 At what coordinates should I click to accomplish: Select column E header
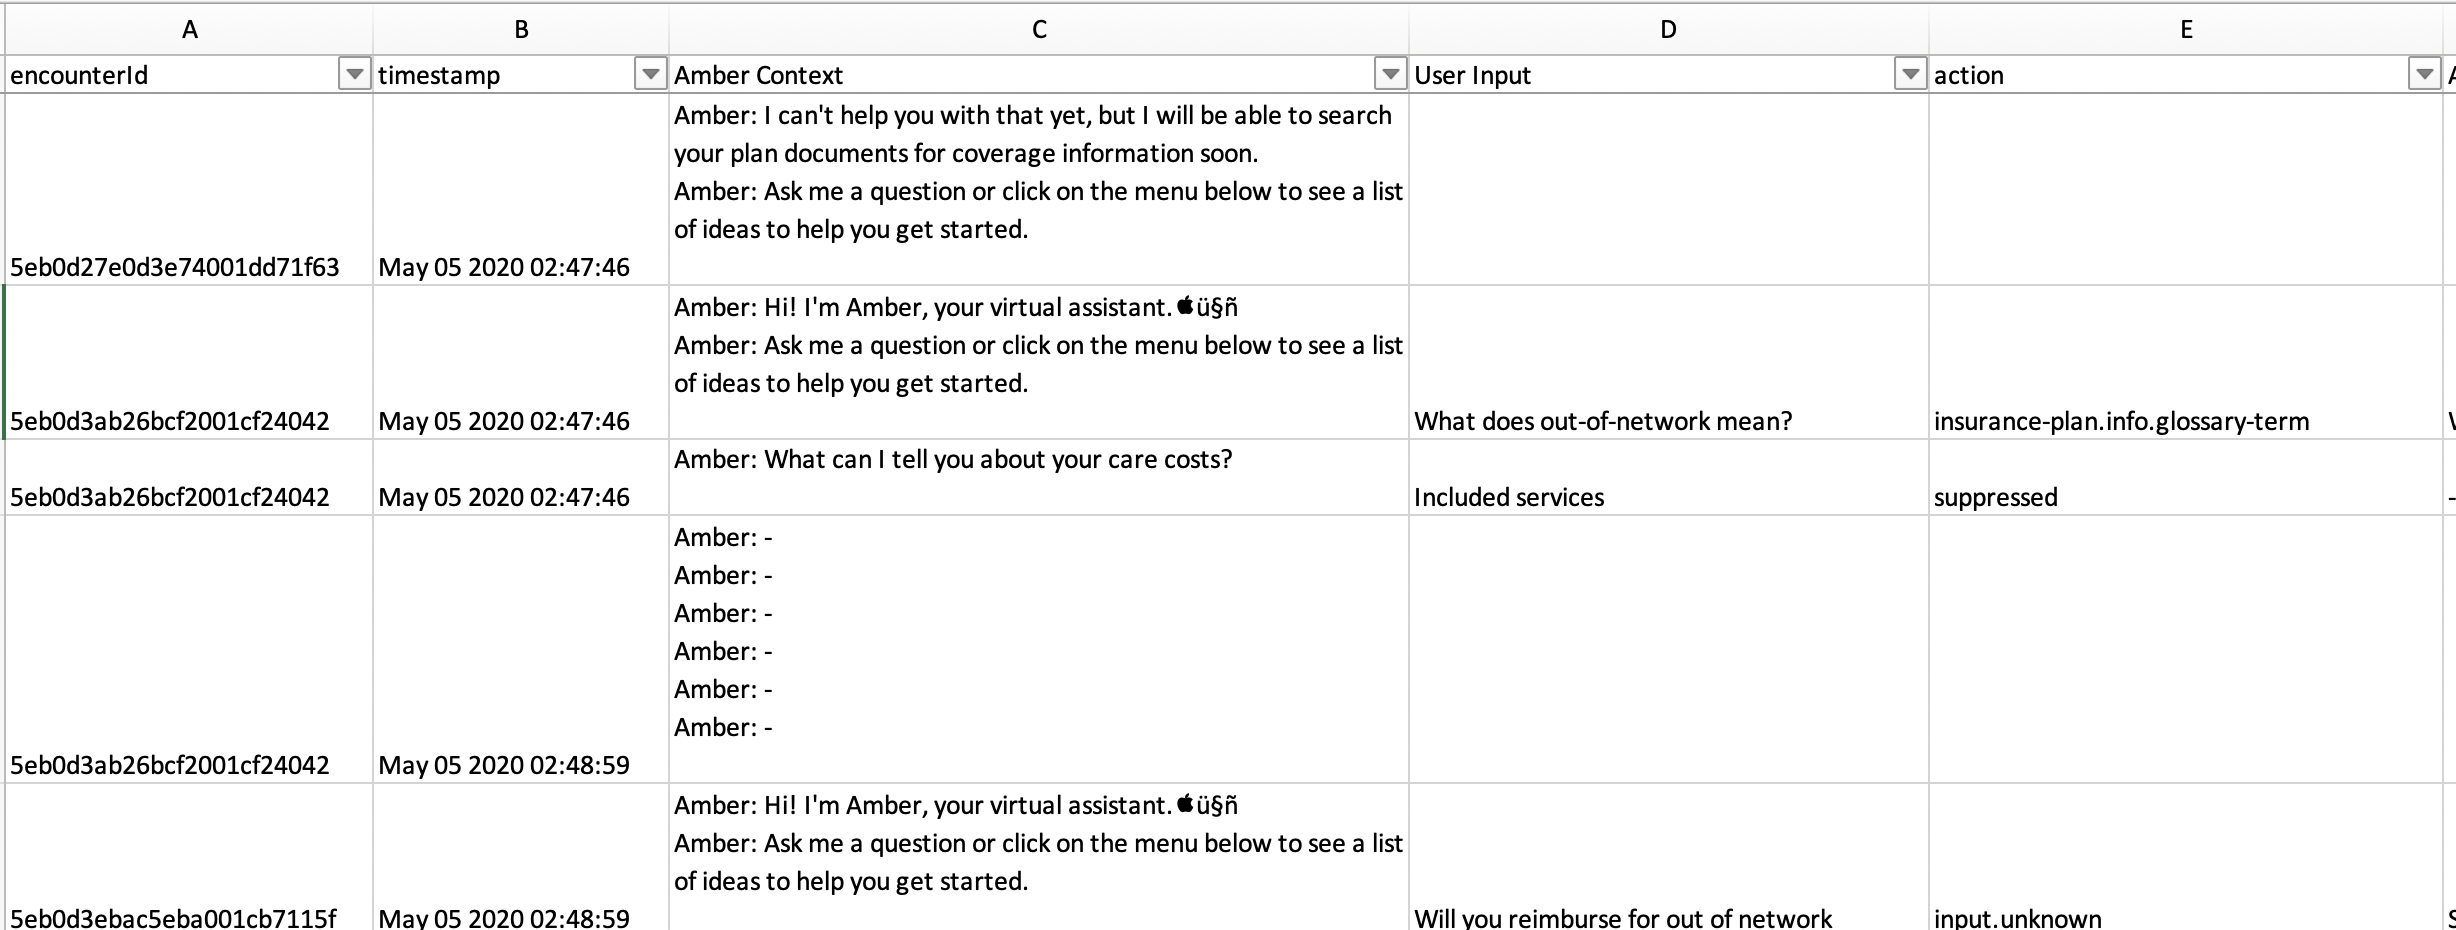[2186, 30]
